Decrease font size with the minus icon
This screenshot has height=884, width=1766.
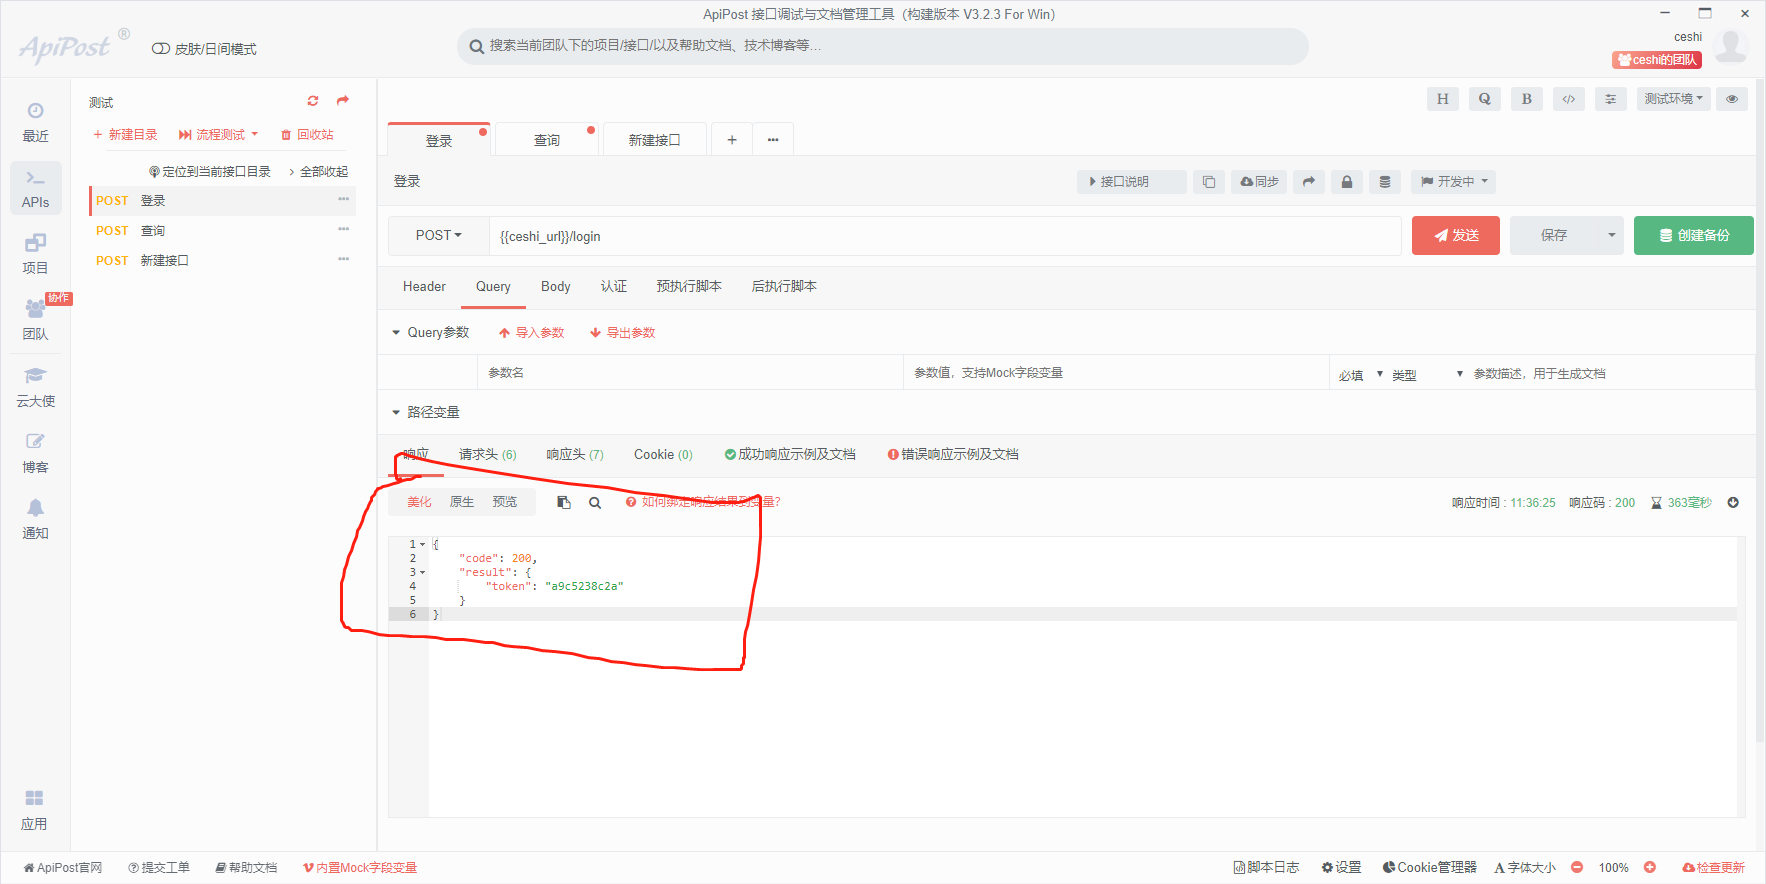click(1577, 868)
